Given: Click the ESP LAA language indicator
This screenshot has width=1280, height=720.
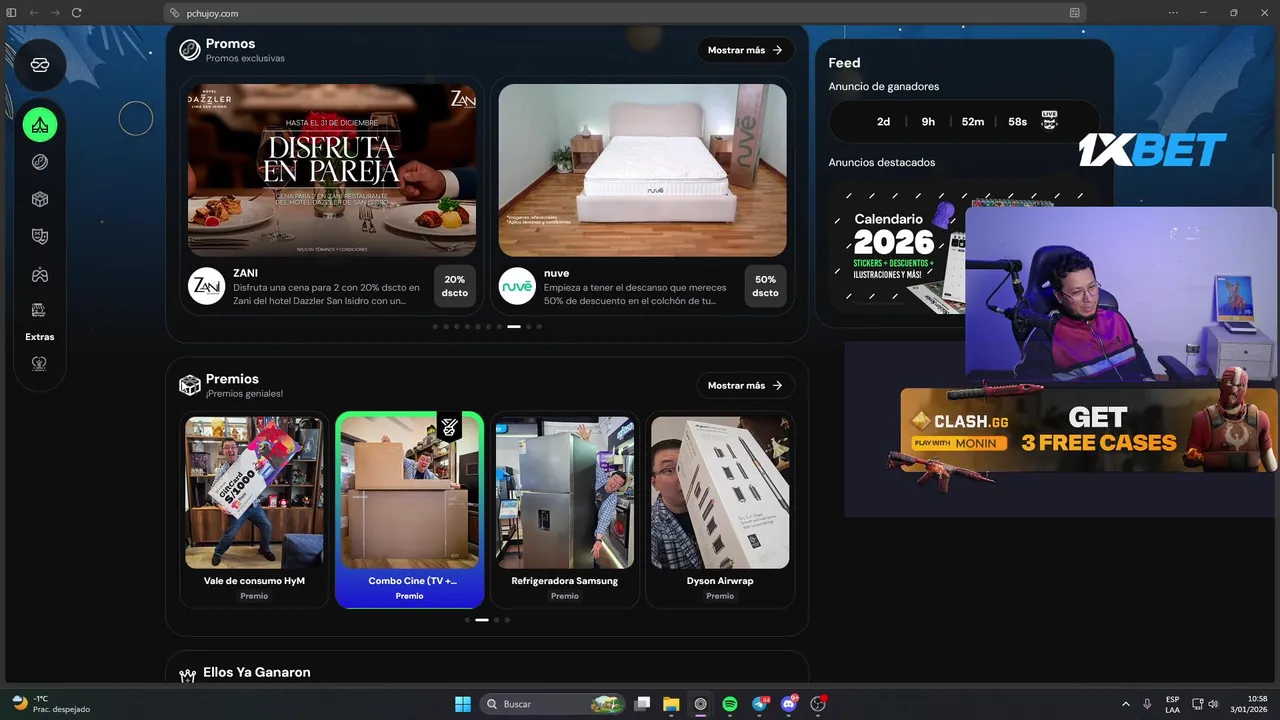Looking at the screenshot, I should click(x=1172, y=704).
